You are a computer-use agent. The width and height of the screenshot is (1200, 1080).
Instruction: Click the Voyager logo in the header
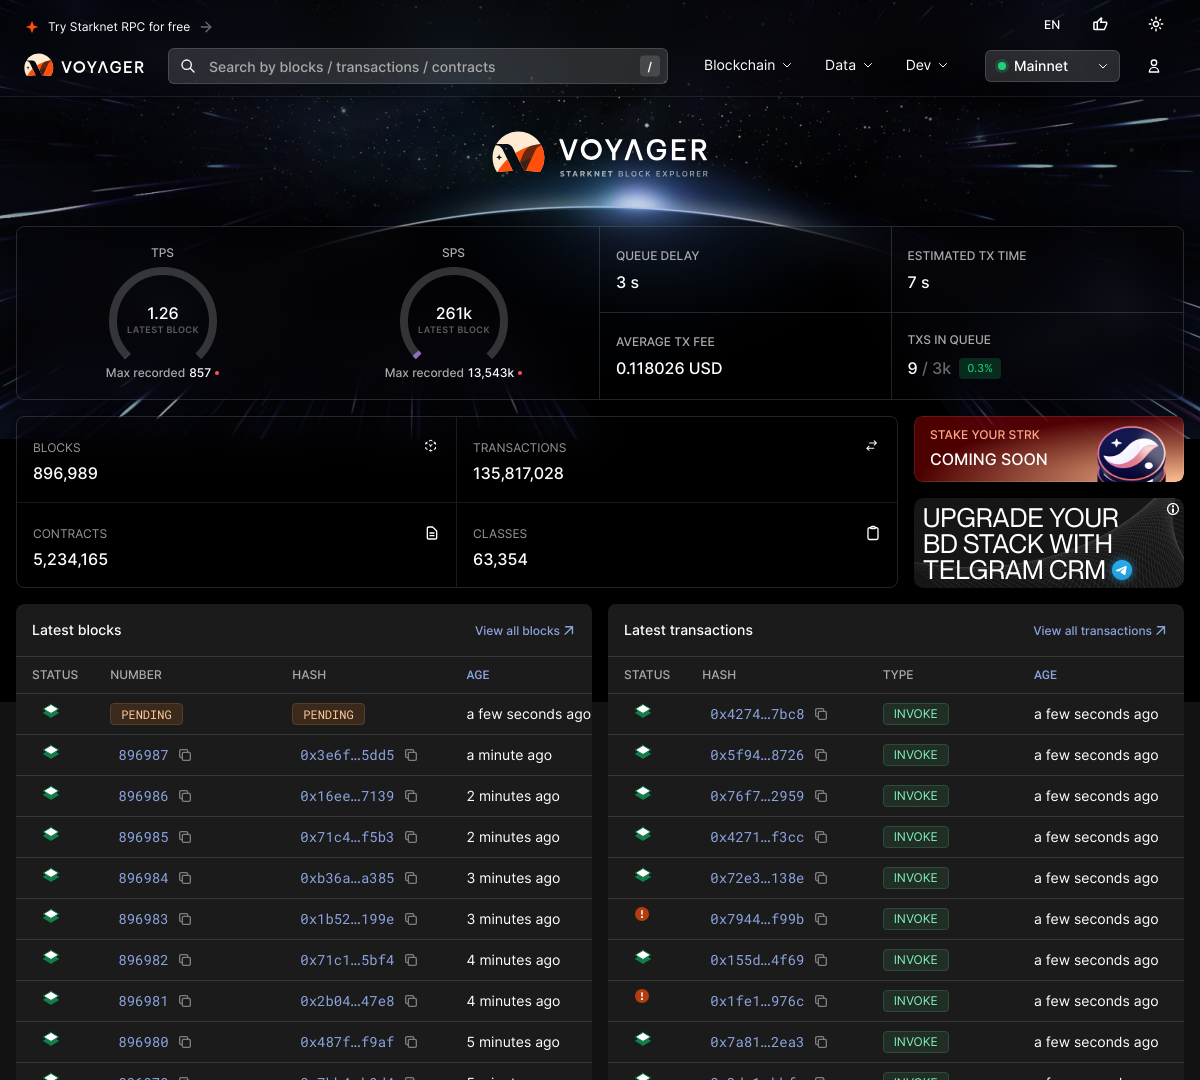(84, 67)
